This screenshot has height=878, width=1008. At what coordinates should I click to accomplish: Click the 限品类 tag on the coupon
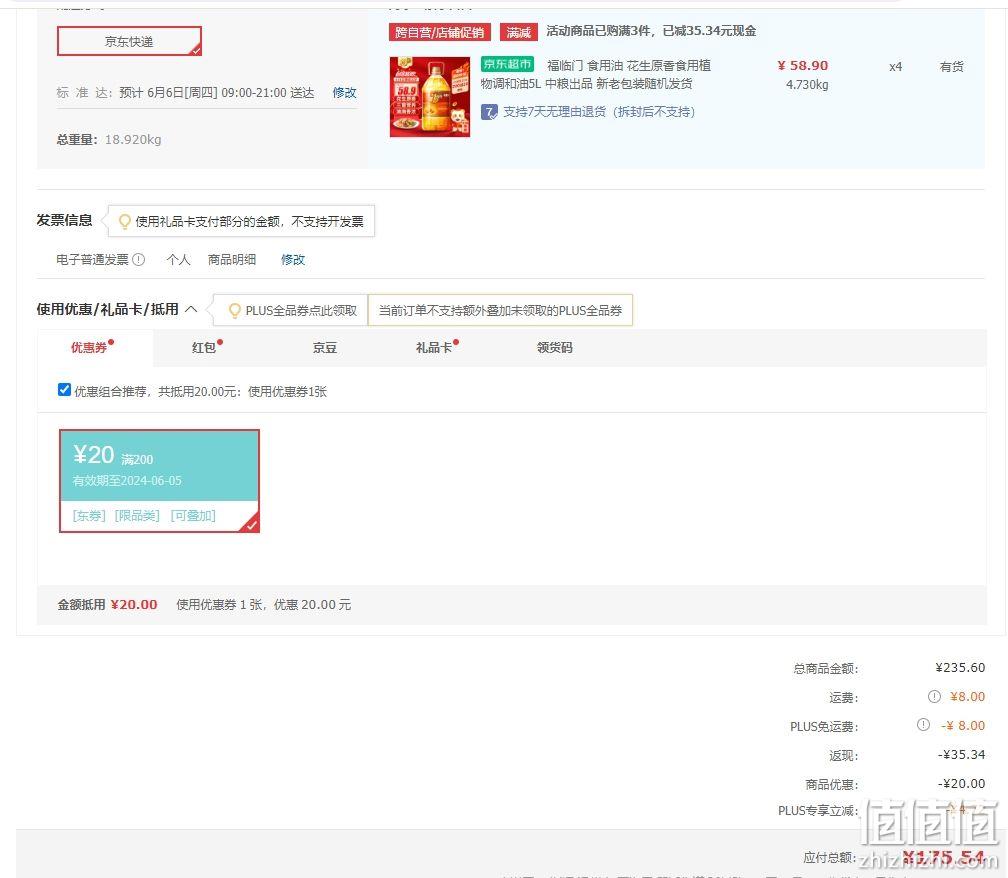[137, 515]
